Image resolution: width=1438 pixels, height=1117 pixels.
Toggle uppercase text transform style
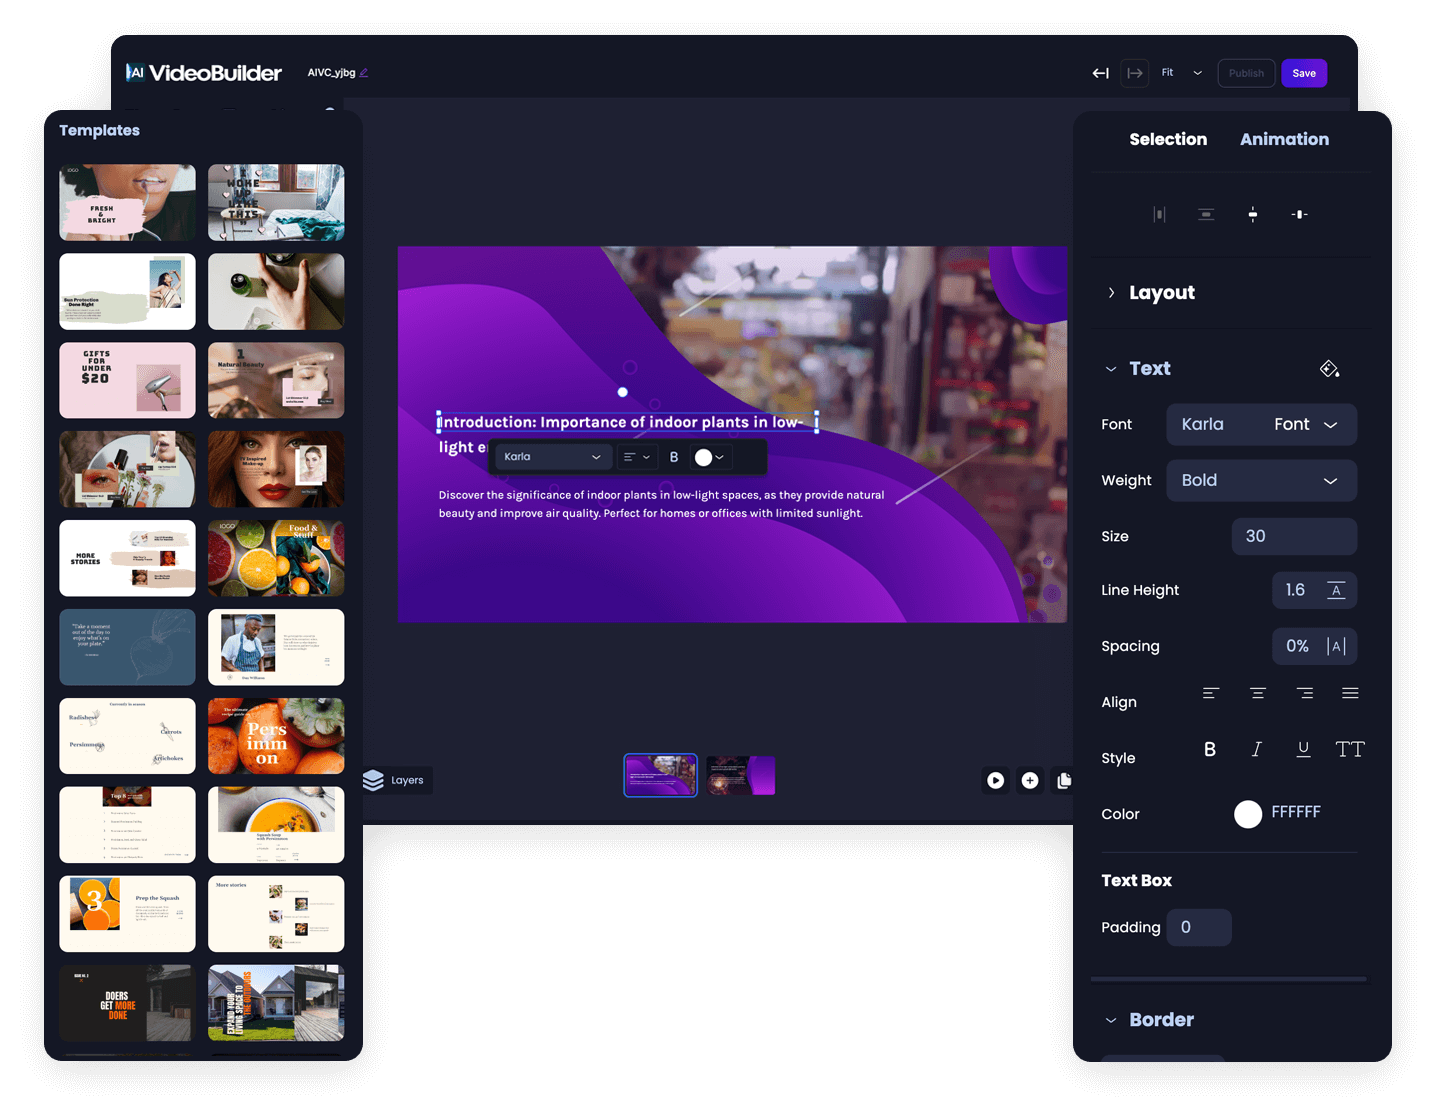[x=1349, y=749]
